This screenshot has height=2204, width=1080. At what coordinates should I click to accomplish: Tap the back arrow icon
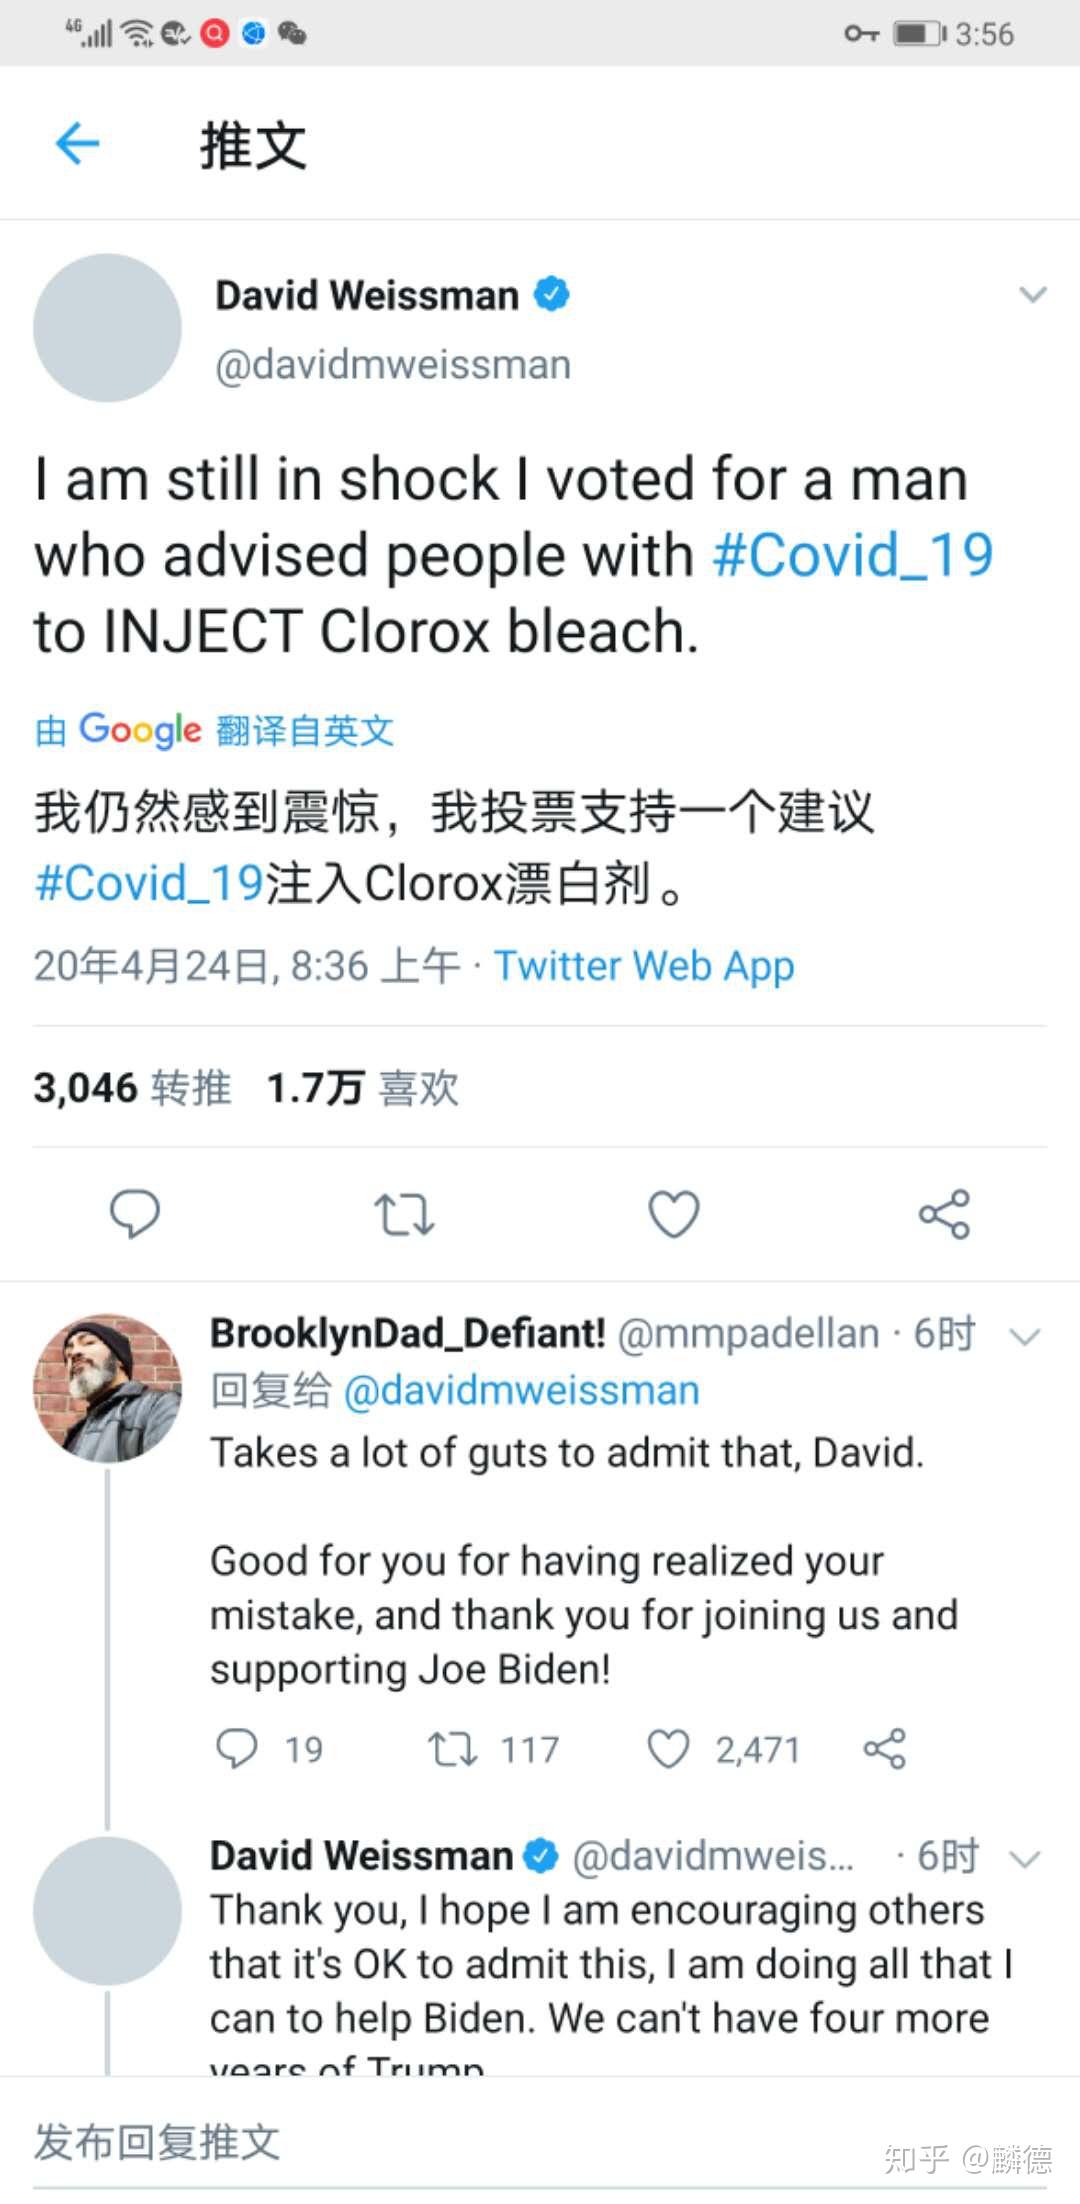pos(77,144)
